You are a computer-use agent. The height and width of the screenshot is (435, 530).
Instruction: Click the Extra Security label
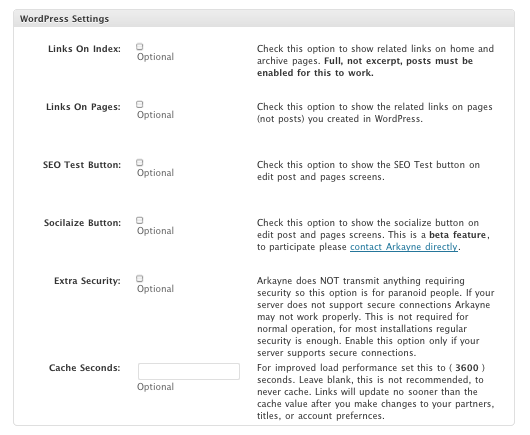coord(87,281)
